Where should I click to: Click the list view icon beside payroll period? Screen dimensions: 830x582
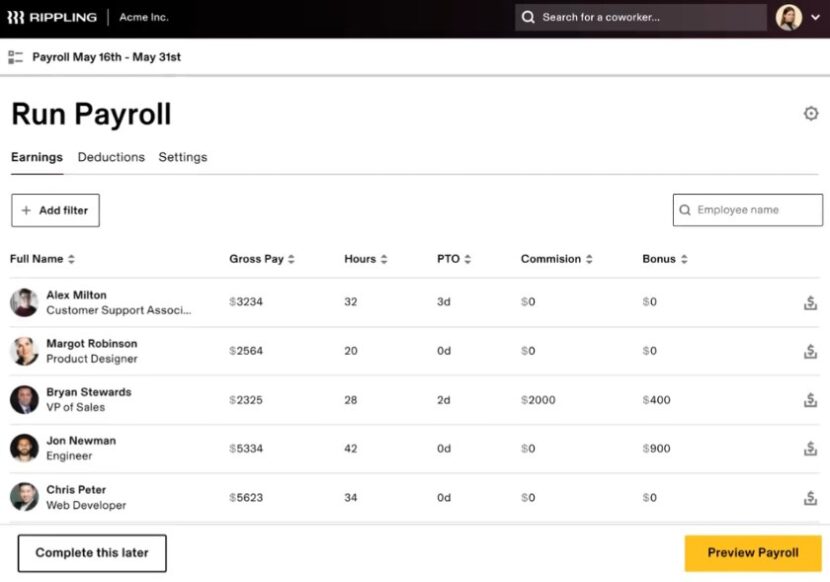pyautogui.click(x=16, y=57)
